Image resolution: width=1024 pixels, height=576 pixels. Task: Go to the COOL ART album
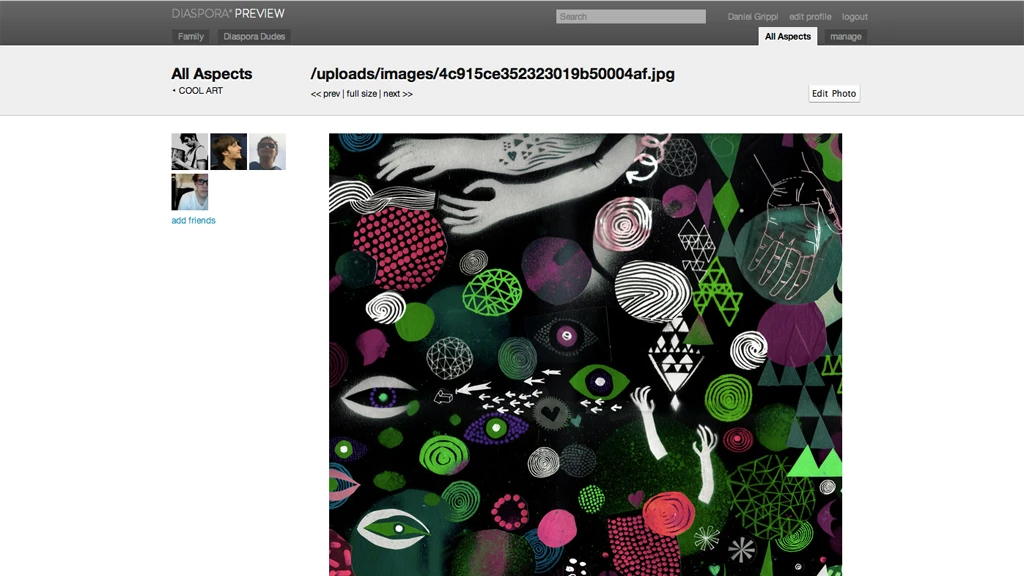pyautogui.click(x=200, y=91)
